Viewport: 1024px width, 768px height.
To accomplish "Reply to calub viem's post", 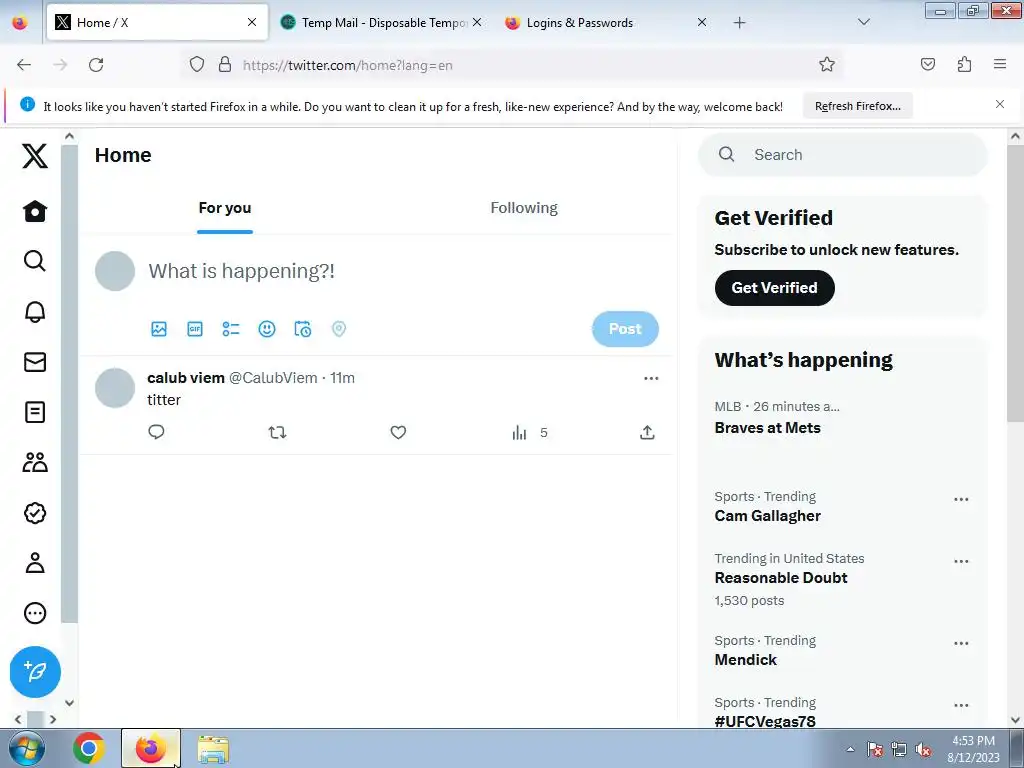I will 156,432.
